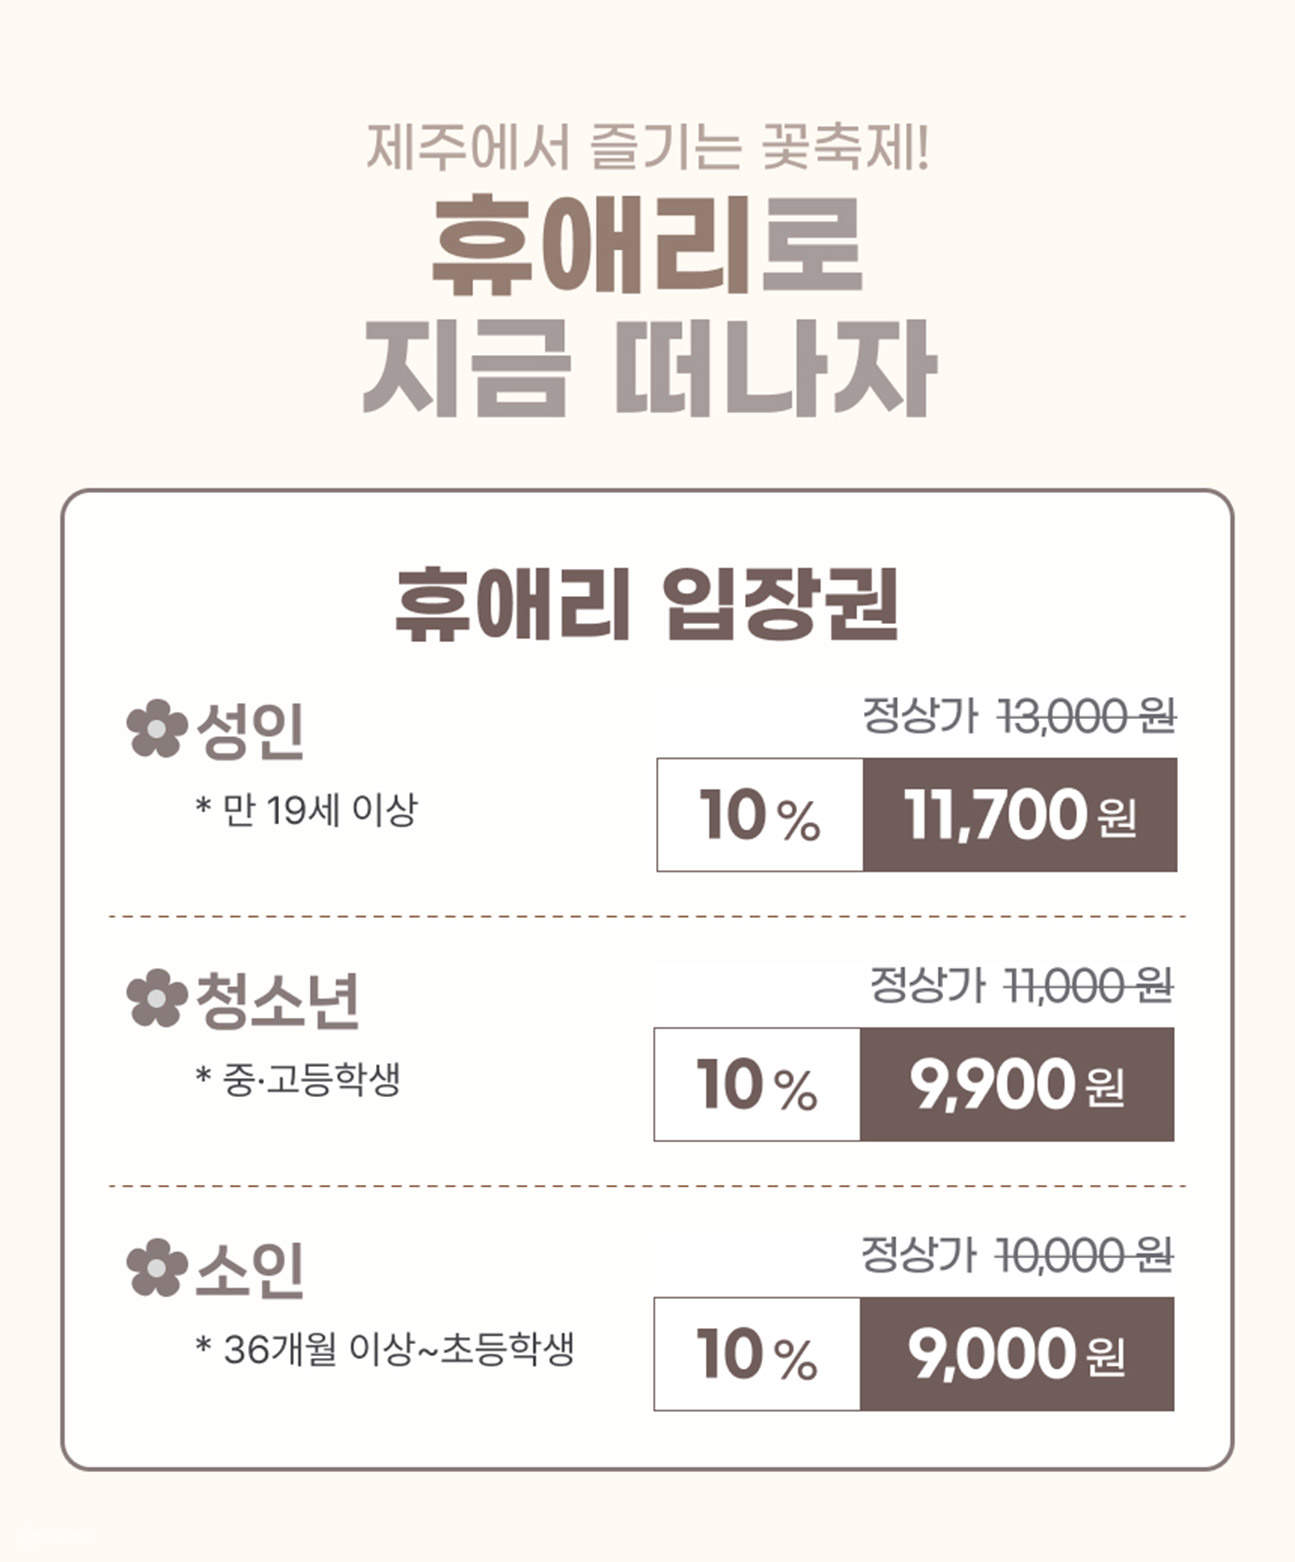Click the flower icon beside 청소년
Screen dimensions: 1295x1562
[157, 999]
